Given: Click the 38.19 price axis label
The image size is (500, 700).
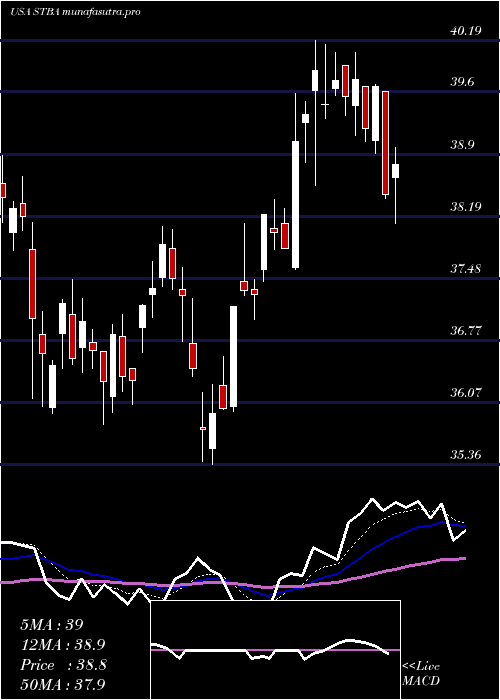Looking at the screenshot, I should (466, 207).
